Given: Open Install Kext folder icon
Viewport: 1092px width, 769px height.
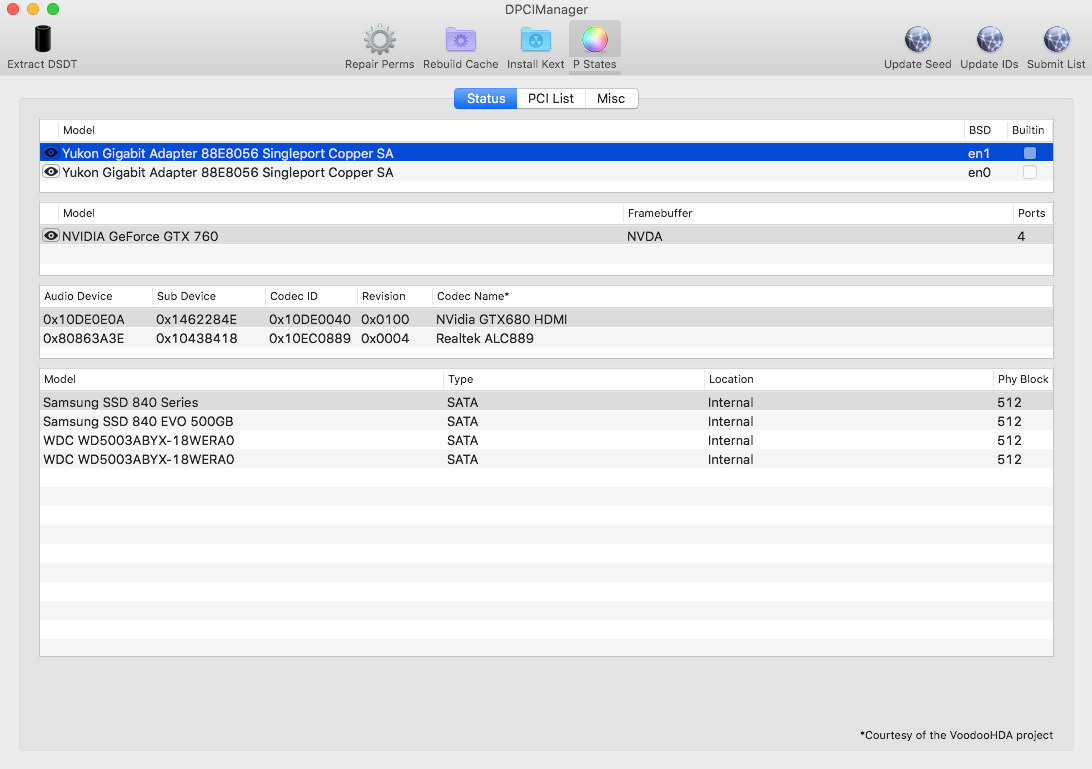Looking at the screenshot, I should click(x=536, y=40).
